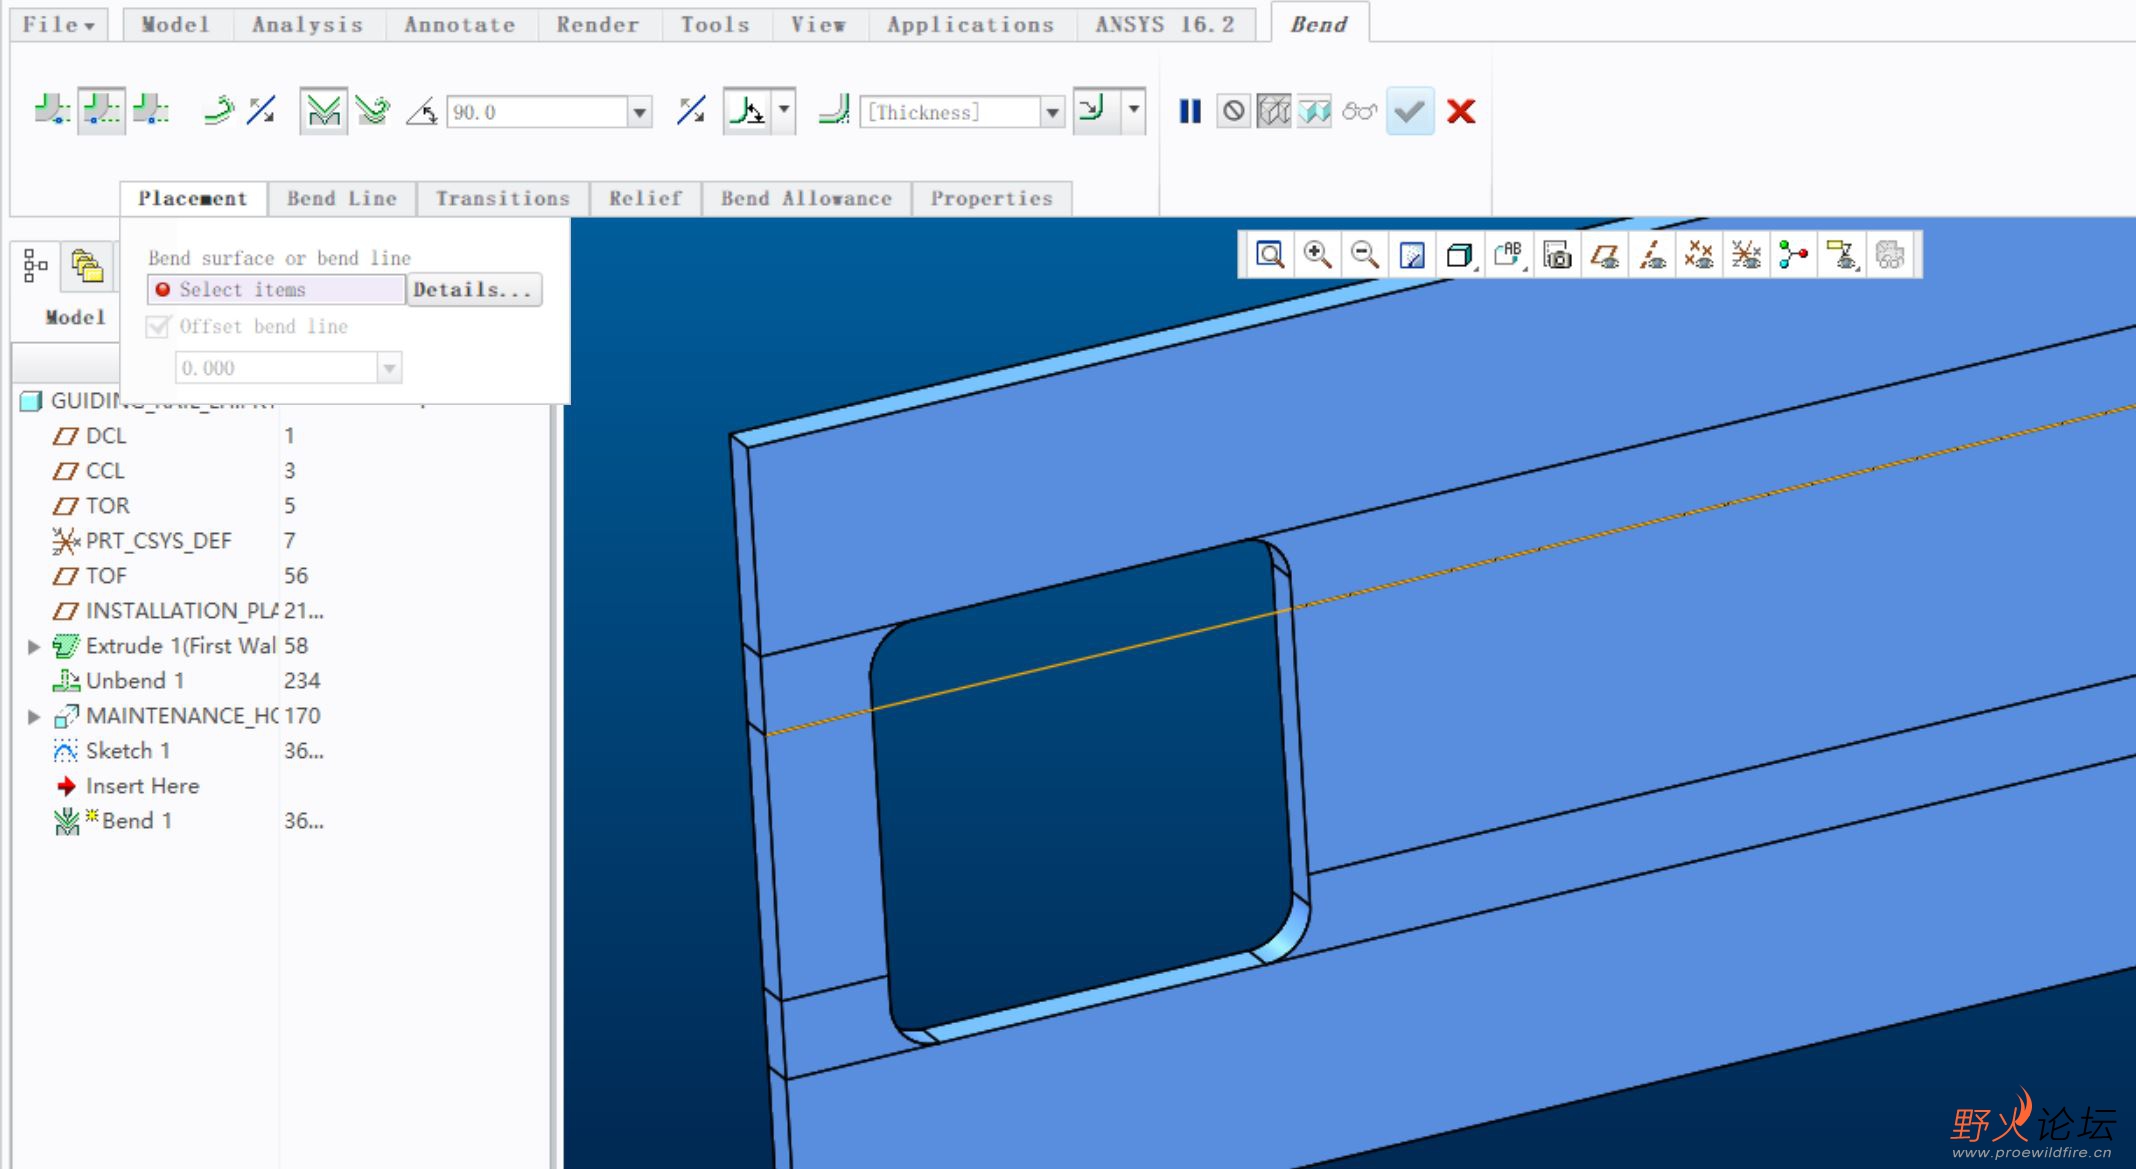Toggle the Offset bend line checkbox

[x=158, y=327]
